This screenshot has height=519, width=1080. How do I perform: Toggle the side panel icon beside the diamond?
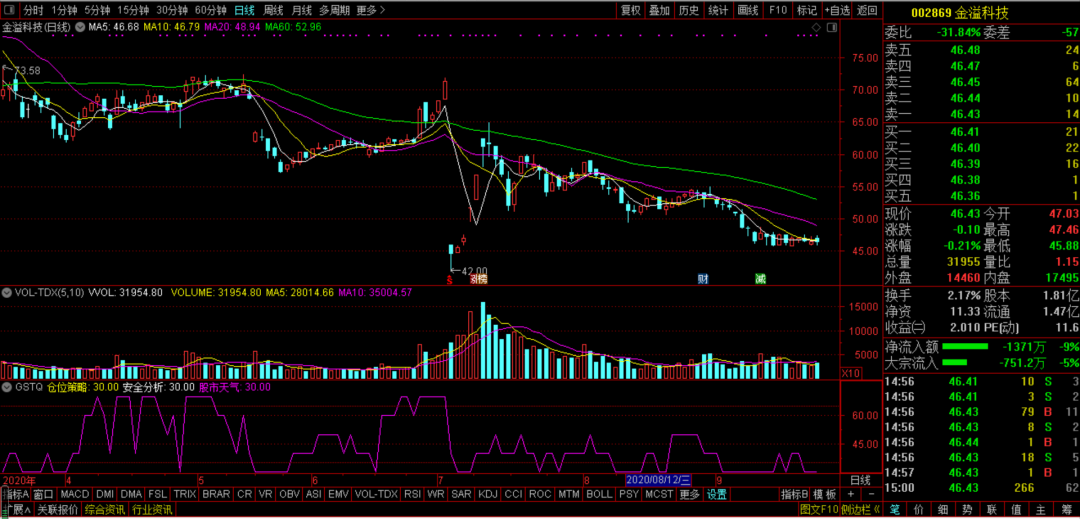[833, 27]
